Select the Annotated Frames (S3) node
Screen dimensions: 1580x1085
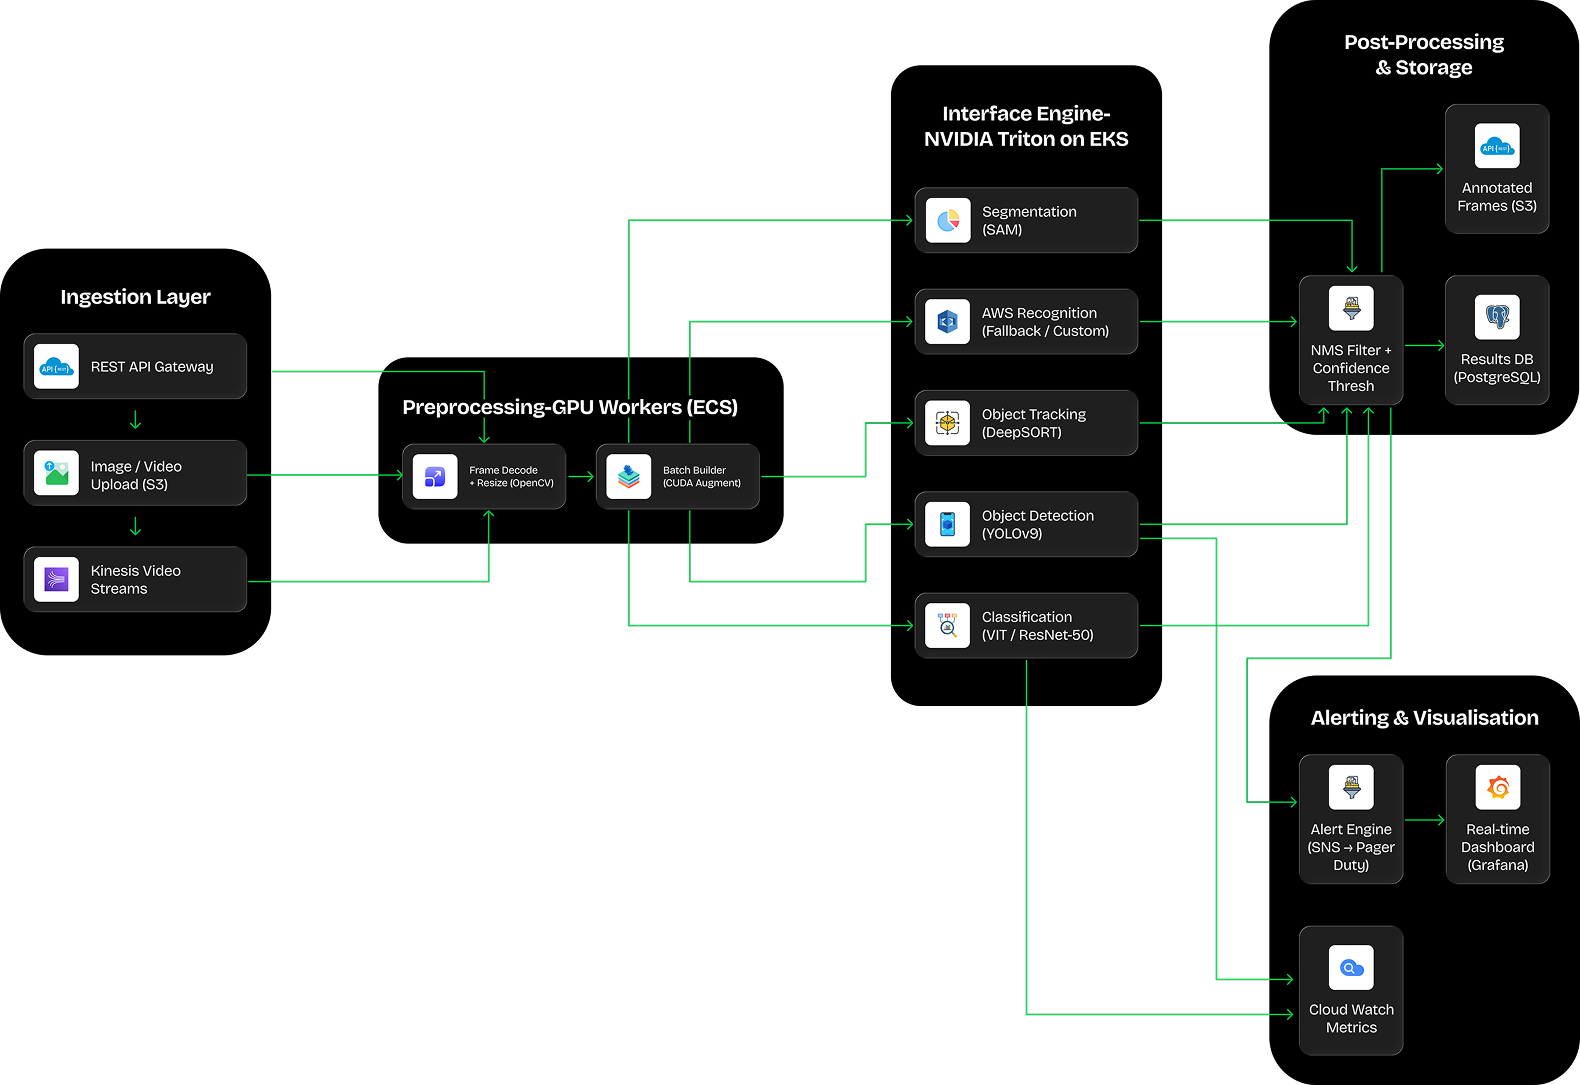tap(1497, 169)
